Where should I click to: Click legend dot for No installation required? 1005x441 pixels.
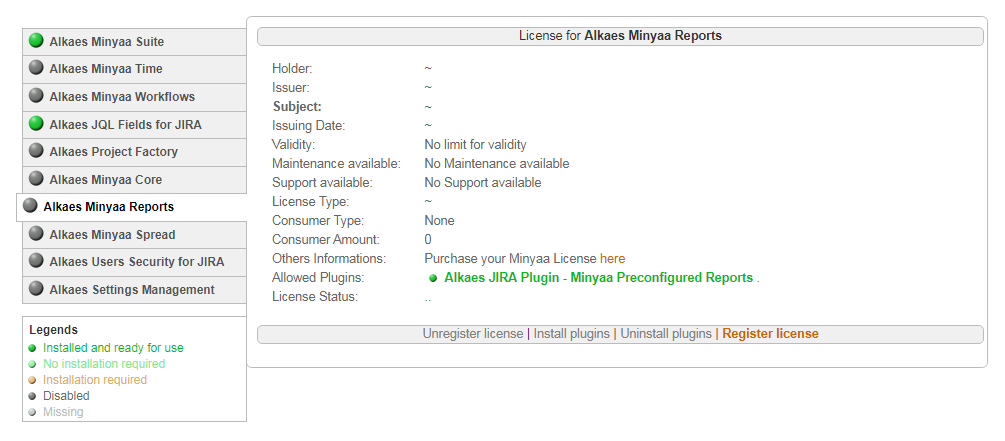tap(33, 364)
